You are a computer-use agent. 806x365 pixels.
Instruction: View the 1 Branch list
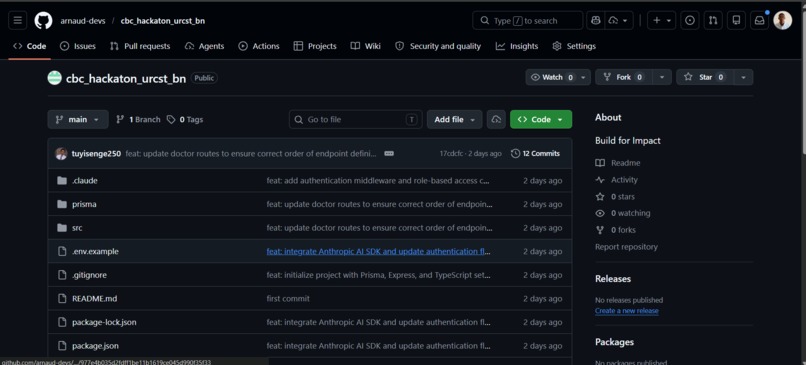click(138, 119)
